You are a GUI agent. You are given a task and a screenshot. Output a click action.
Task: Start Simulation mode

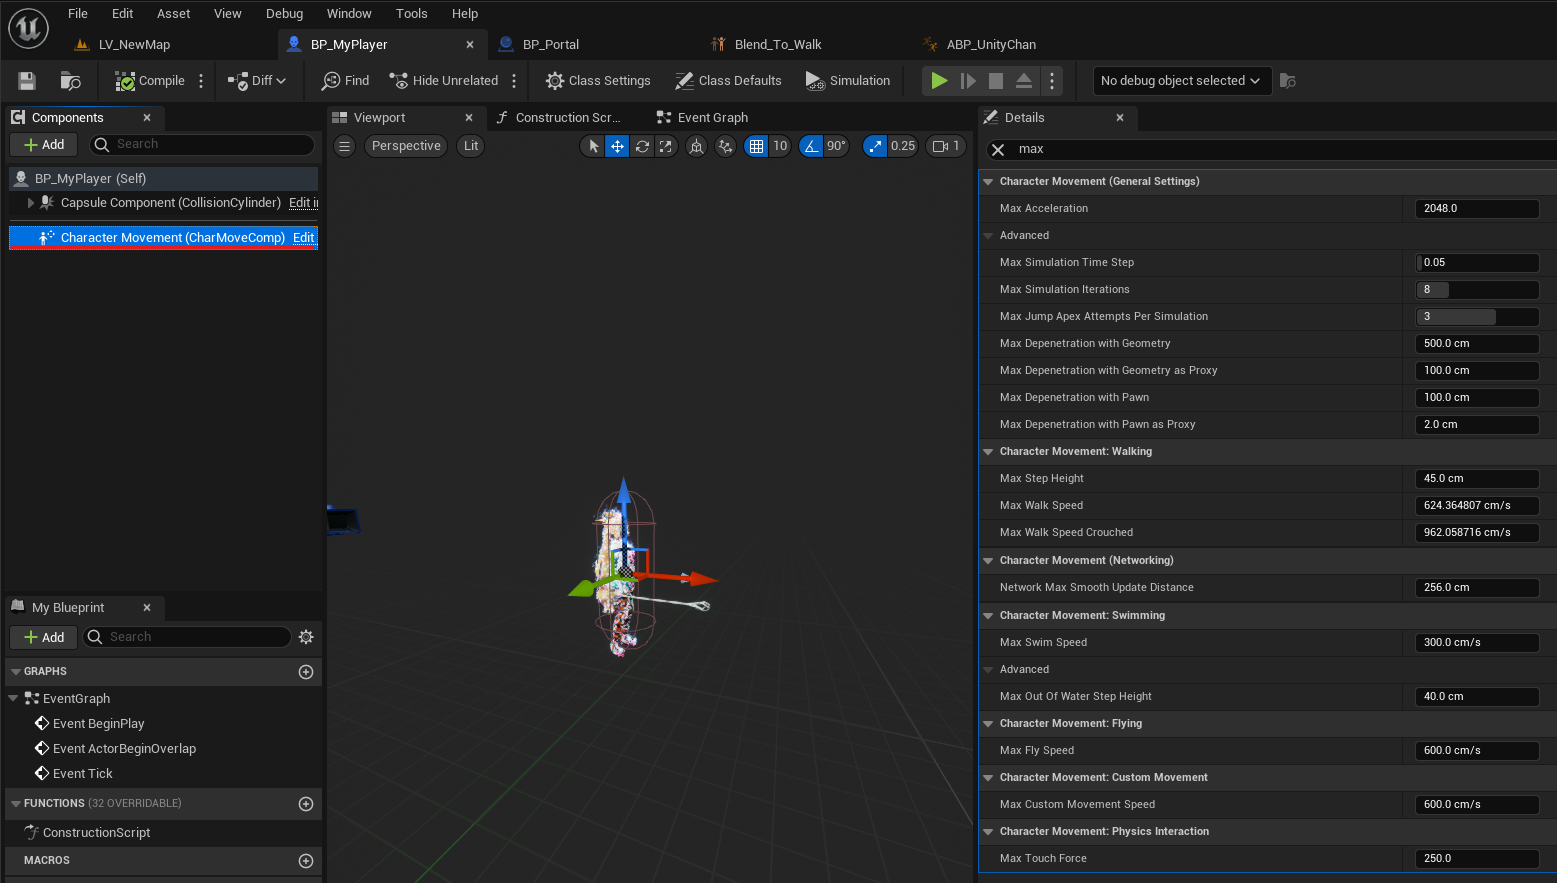pyautogui.click(x=847, y=81)
